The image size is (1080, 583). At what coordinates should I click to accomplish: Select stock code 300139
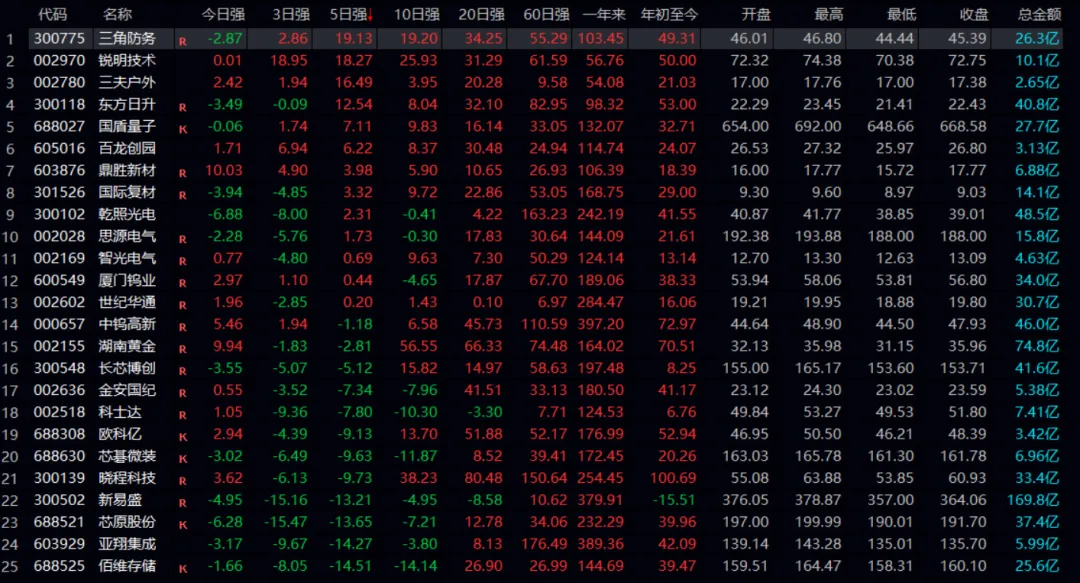[59, 478]
